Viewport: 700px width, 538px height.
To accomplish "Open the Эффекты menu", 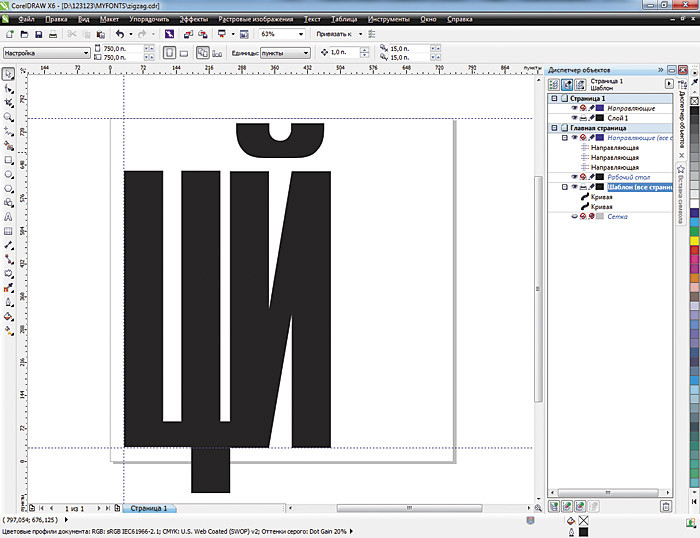I will [x=195, y=19].
